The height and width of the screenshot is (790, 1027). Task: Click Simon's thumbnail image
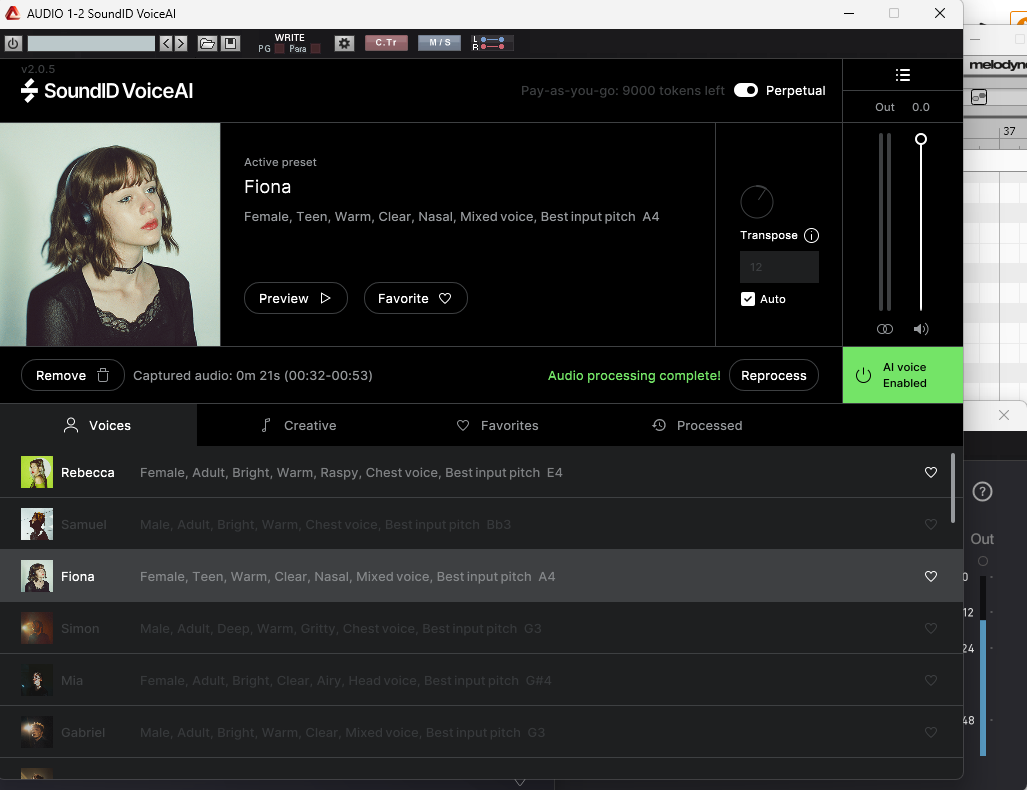point(37,628)
